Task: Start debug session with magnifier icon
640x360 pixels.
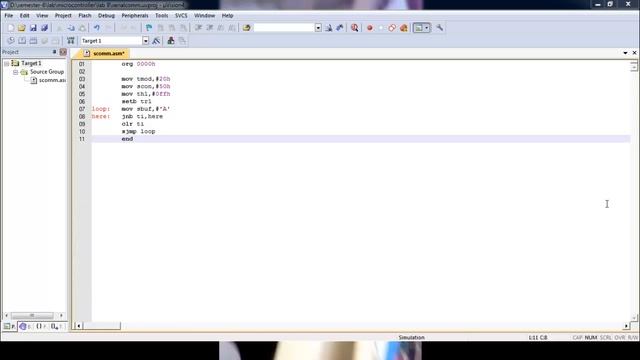Action: (x=354, y=28)
